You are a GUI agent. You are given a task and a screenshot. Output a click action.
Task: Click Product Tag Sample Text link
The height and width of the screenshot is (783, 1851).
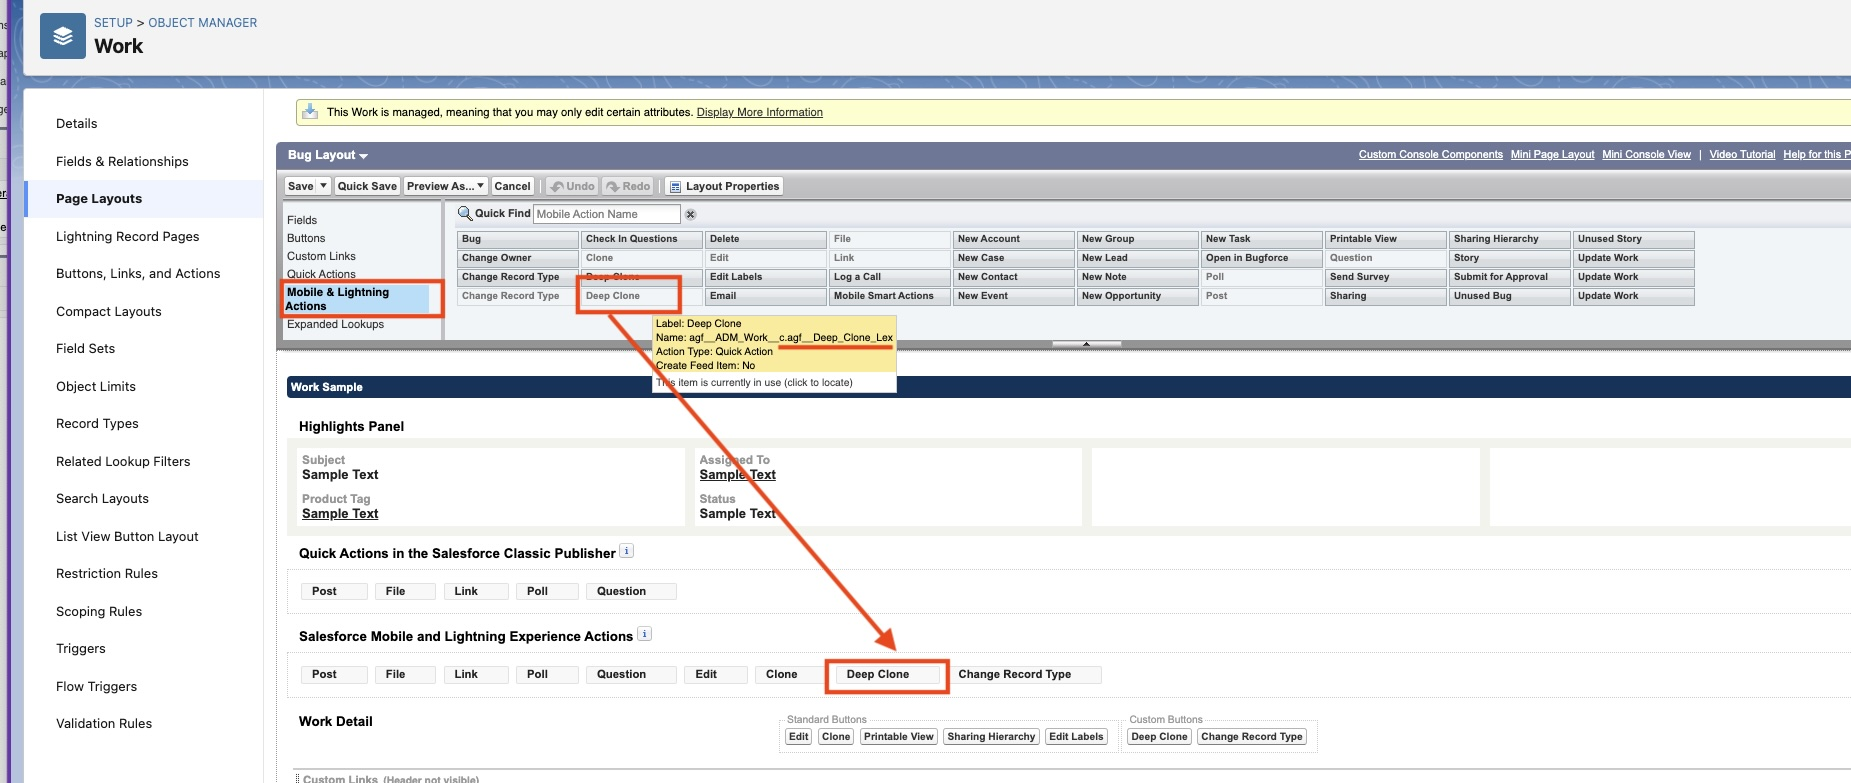coord(340,514)
